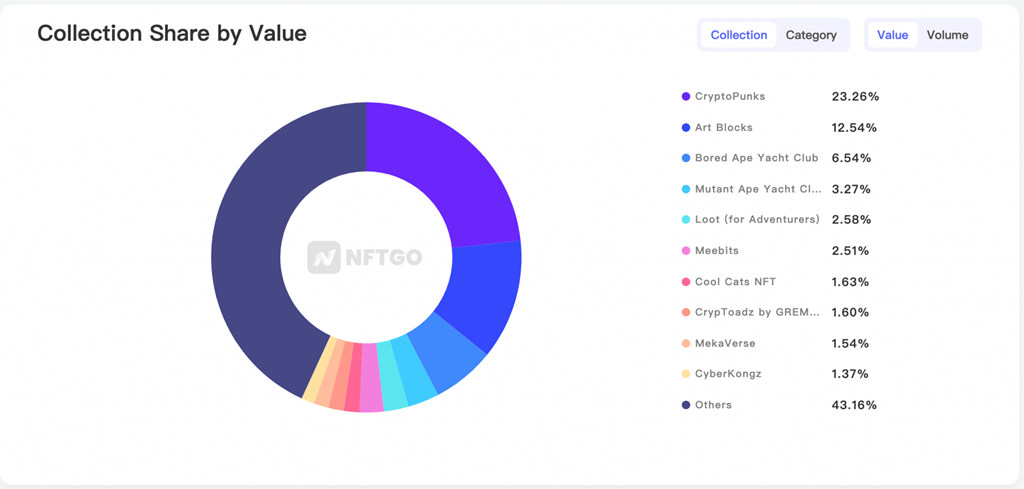Click the 1.60% CrypToadz value
1024x489 pixels.
coord(850,312)
